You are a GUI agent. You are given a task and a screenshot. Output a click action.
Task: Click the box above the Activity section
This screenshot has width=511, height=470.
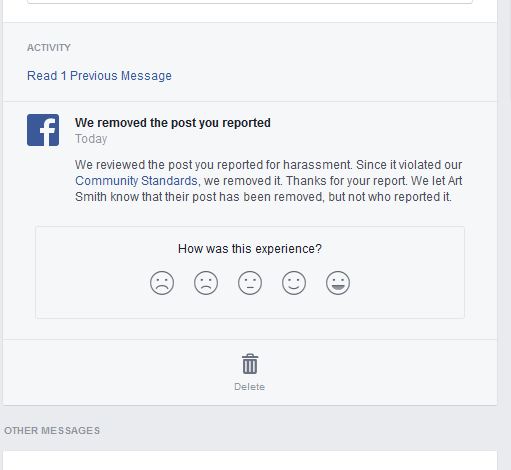[x=250, y=2]
